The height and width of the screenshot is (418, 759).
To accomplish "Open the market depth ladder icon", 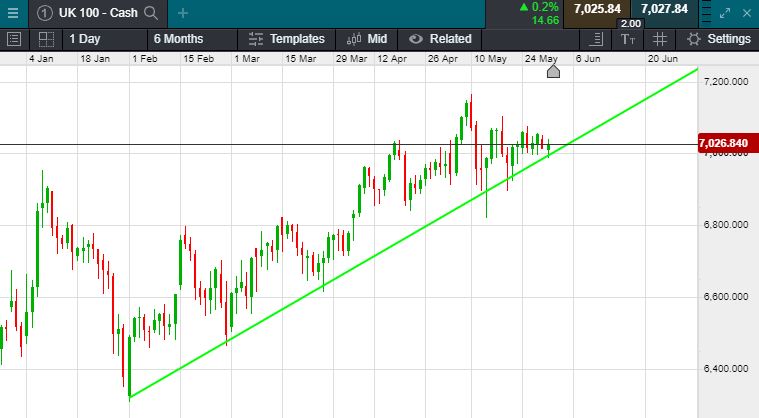I will click(707, 13).
